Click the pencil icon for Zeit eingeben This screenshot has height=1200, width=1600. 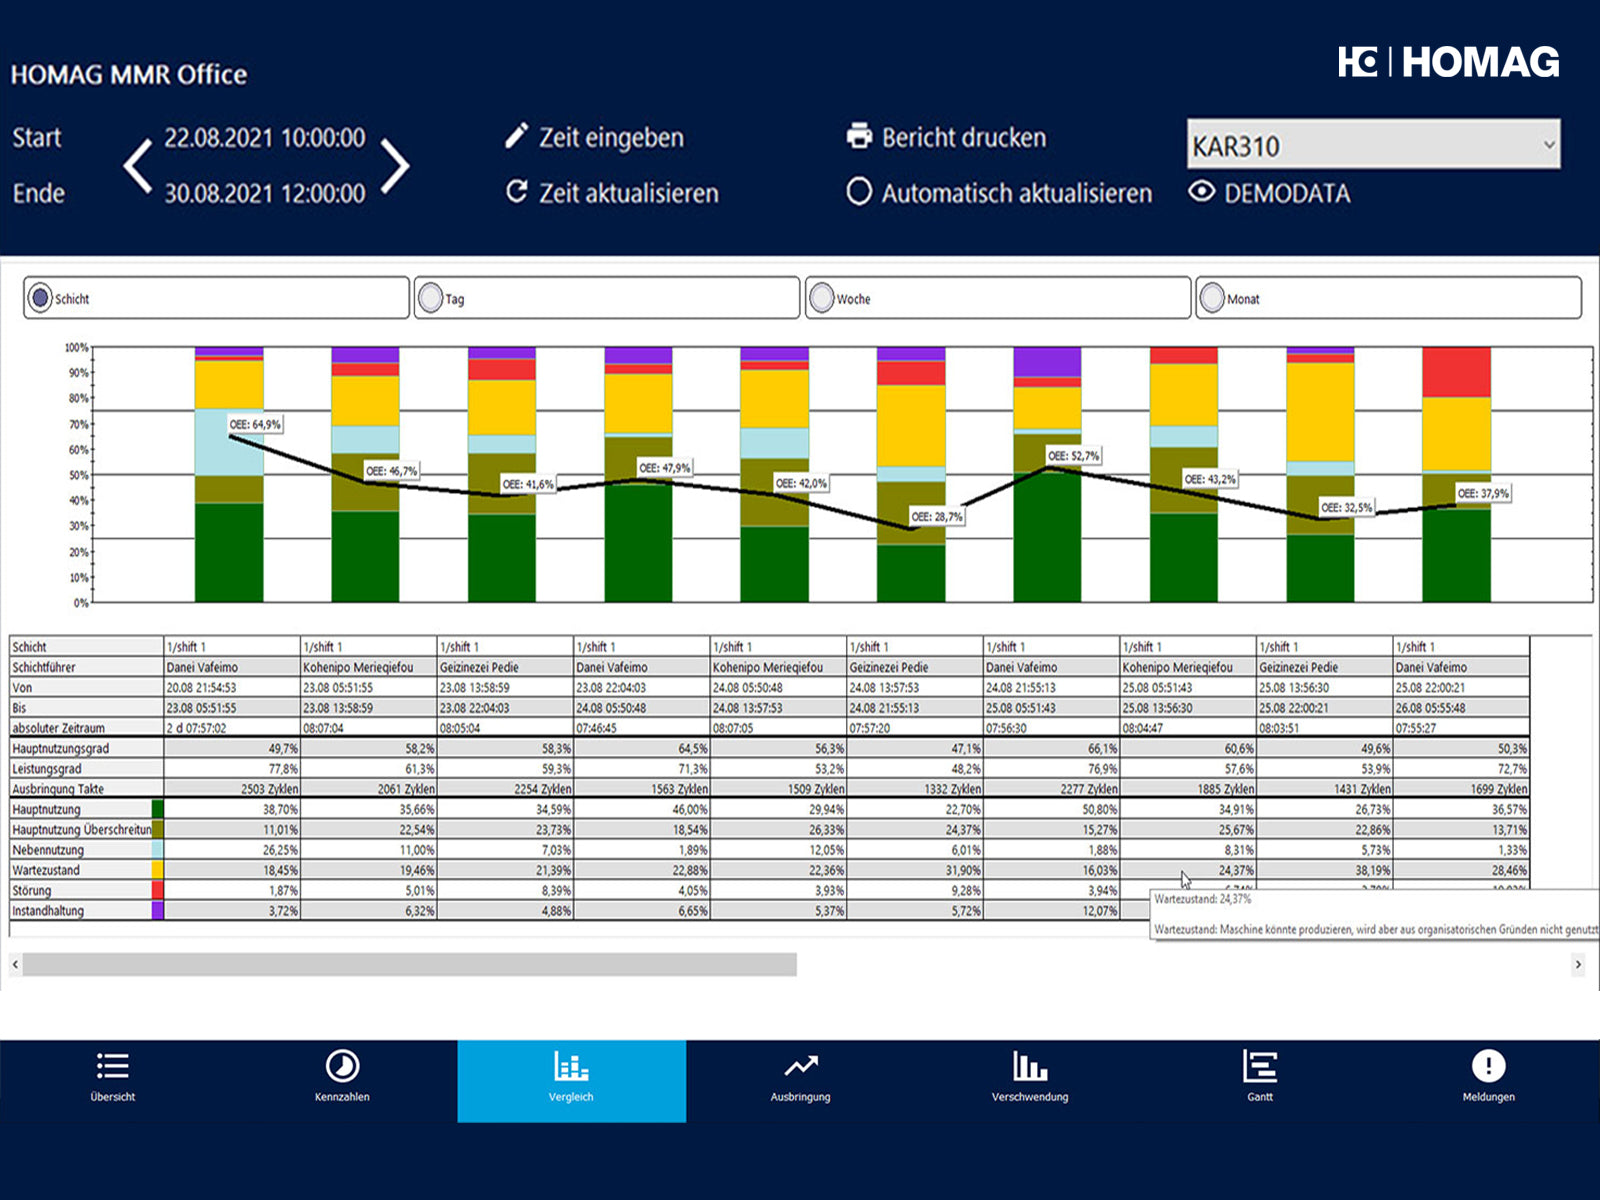click(516, 136)
